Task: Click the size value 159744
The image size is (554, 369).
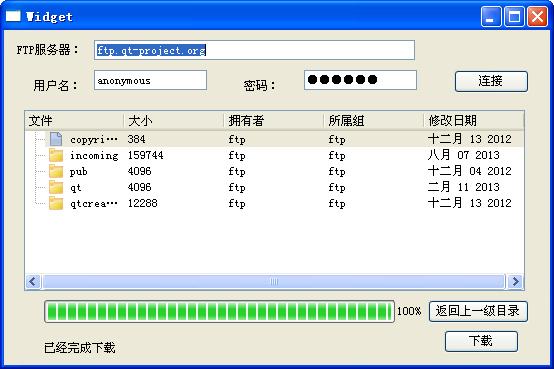Action: click(x=146, y=155)
